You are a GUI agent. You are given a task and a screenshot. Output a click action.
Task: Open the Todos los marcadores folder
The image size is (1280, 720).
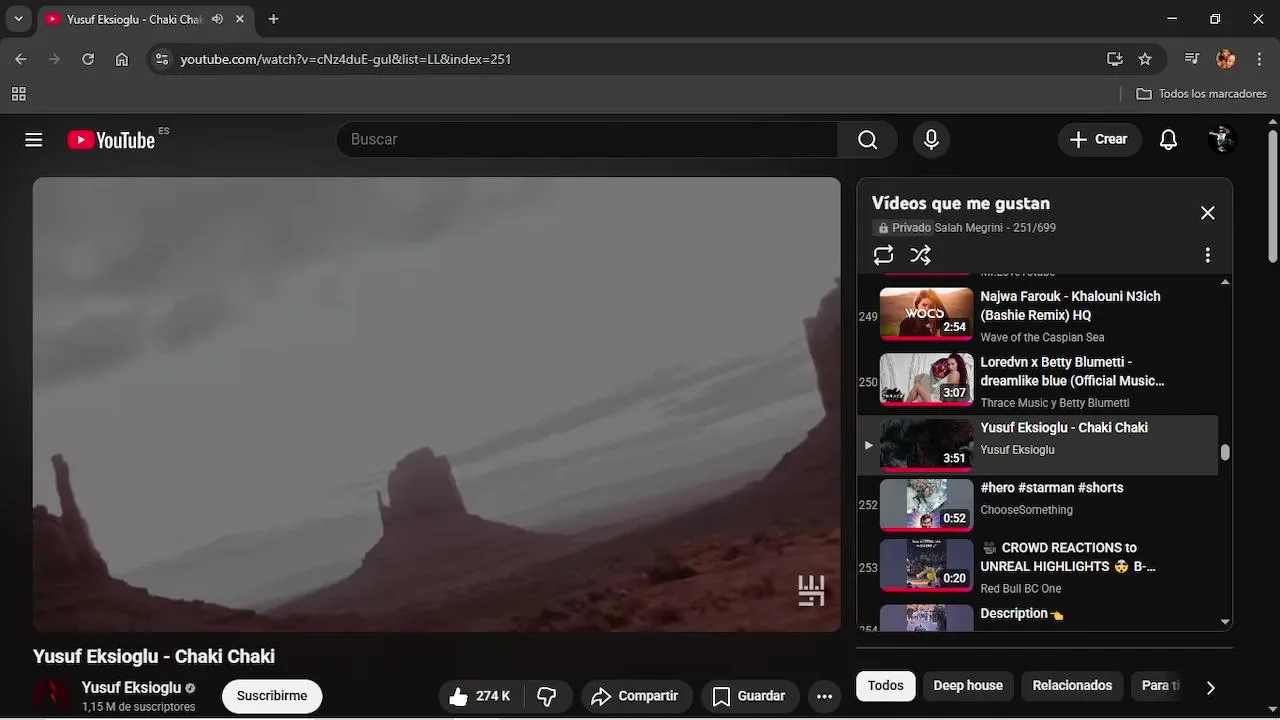click(1202, 94)
